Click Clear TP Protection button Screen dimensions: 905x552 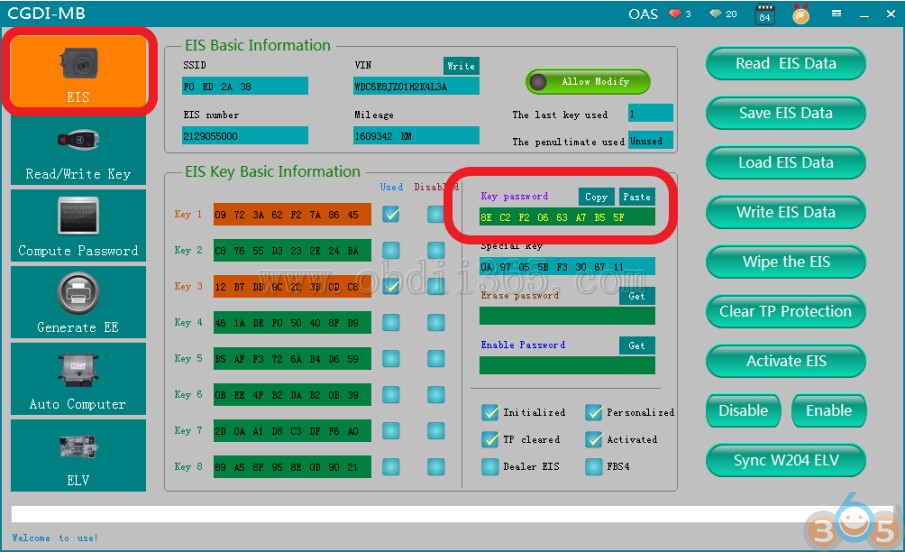(x=786, y=312)
